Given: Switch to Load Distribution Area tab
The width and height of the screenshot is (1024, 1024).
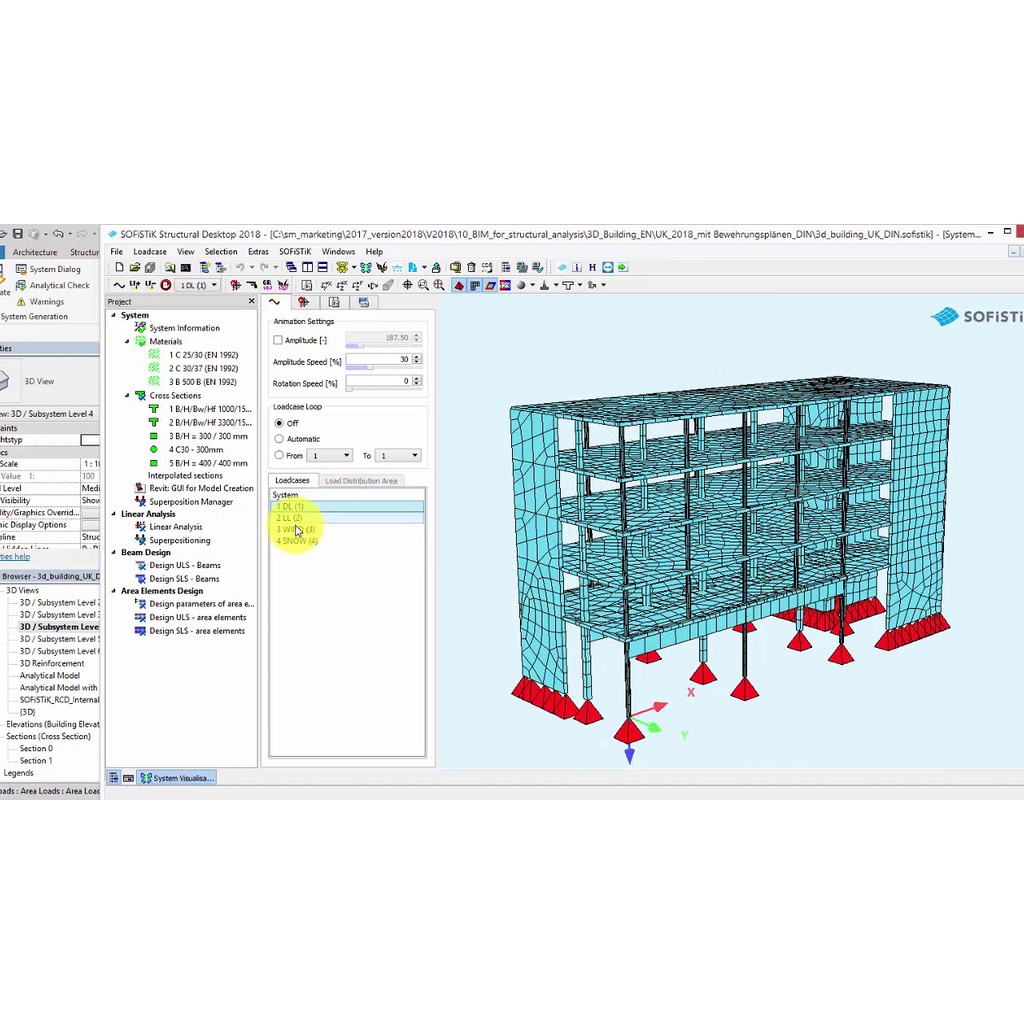Looking at the screenshot, I should click(361, 481).
